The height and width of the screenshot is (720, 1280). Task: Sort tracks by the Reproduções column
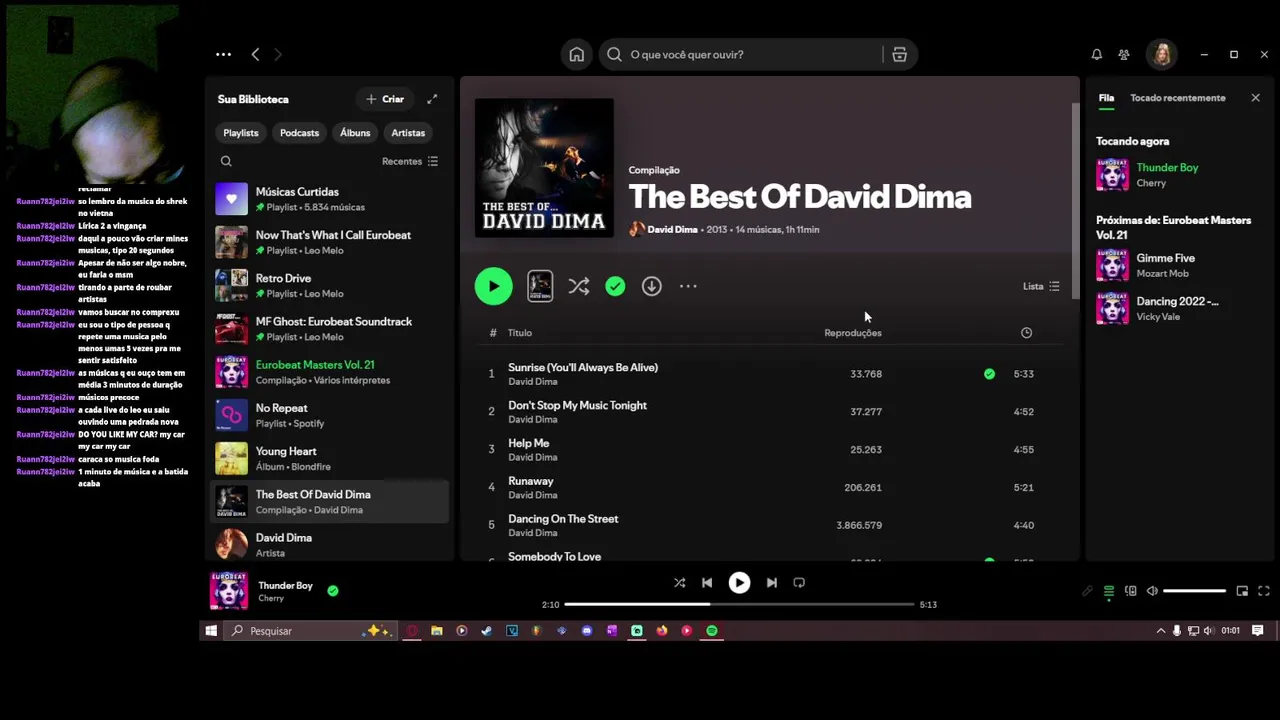pos(853,333)
